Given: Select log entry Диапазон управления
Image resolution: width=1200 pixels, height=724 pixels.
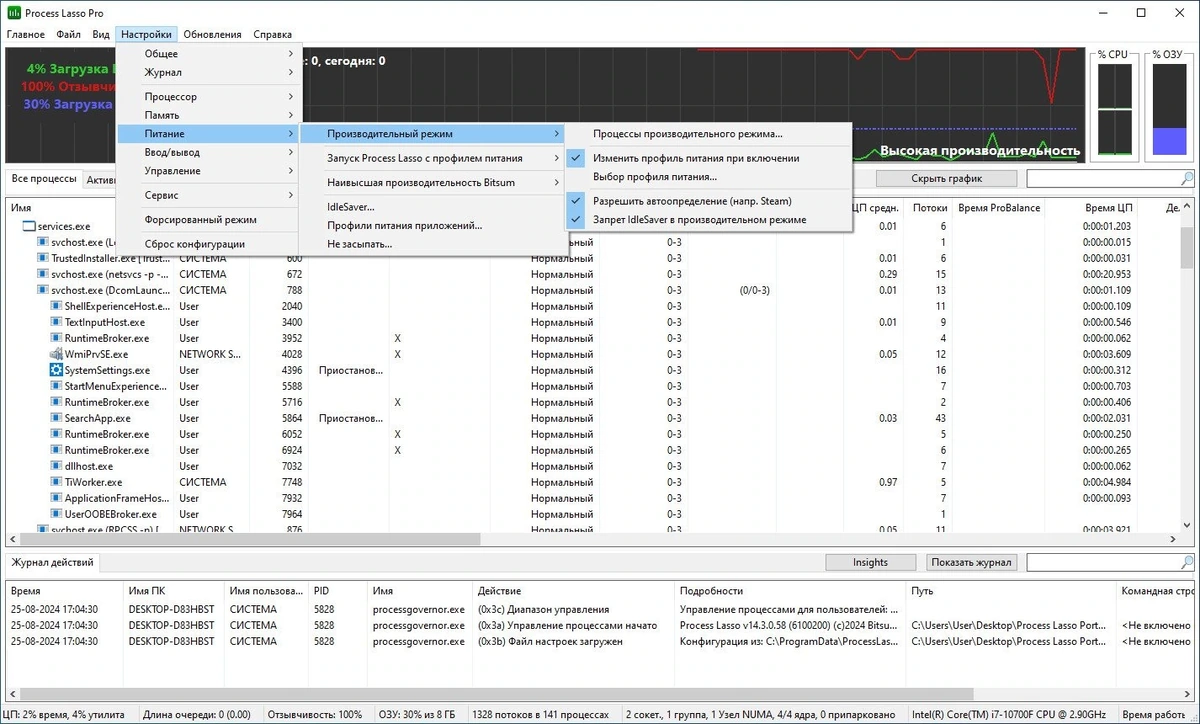Looking at the screenshot, I should [x=600, y=609].
